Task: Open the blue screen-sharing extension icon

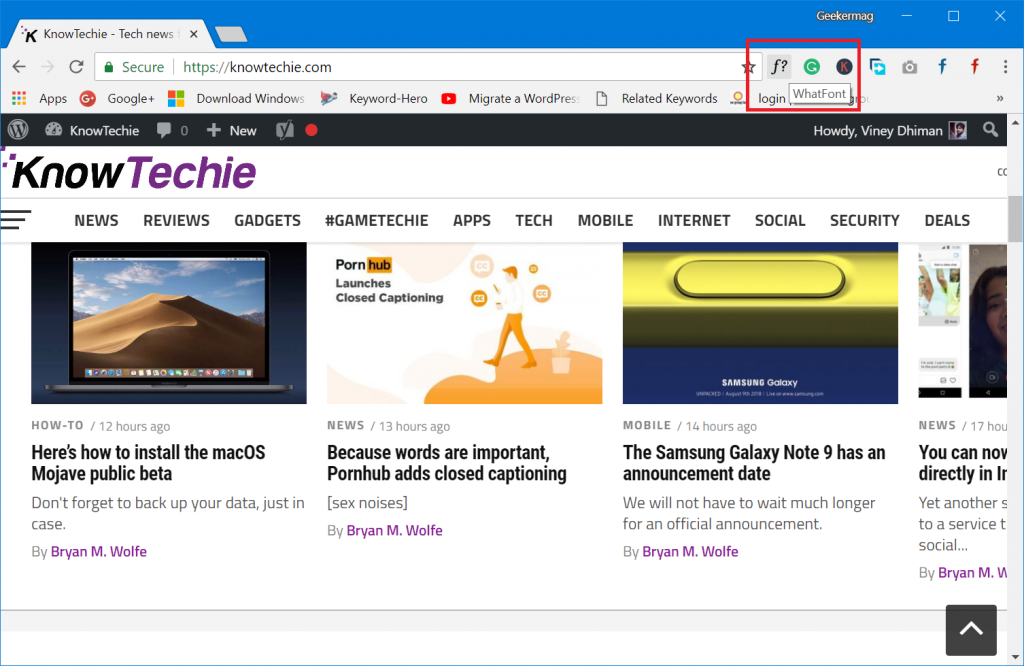Action: tap(877, 67)
